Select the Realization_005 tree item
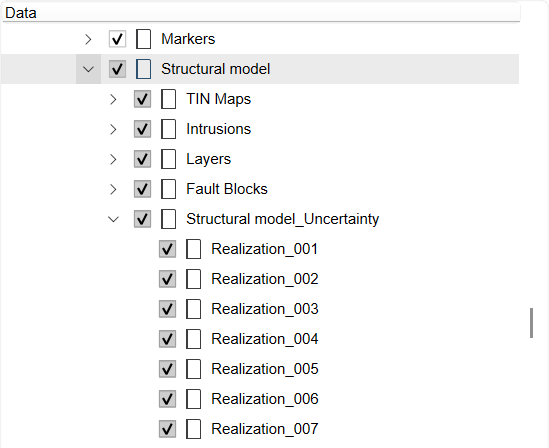The height and width of the screenshot is (448, 549). 265,369
